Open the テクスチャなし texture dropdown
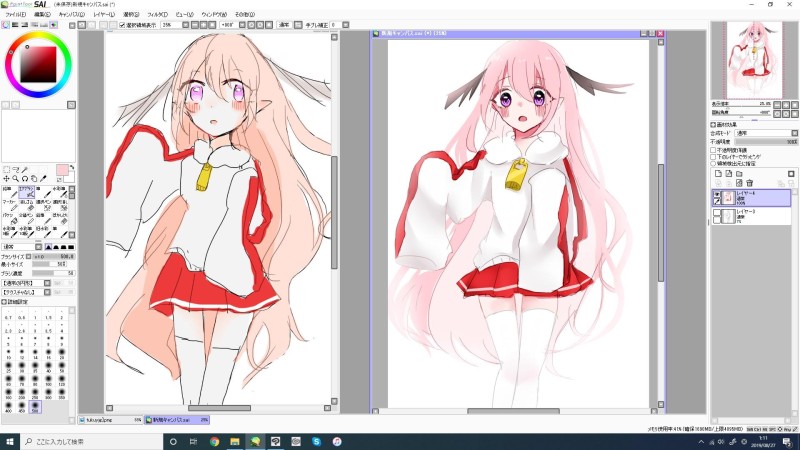 tap(26, 292)
